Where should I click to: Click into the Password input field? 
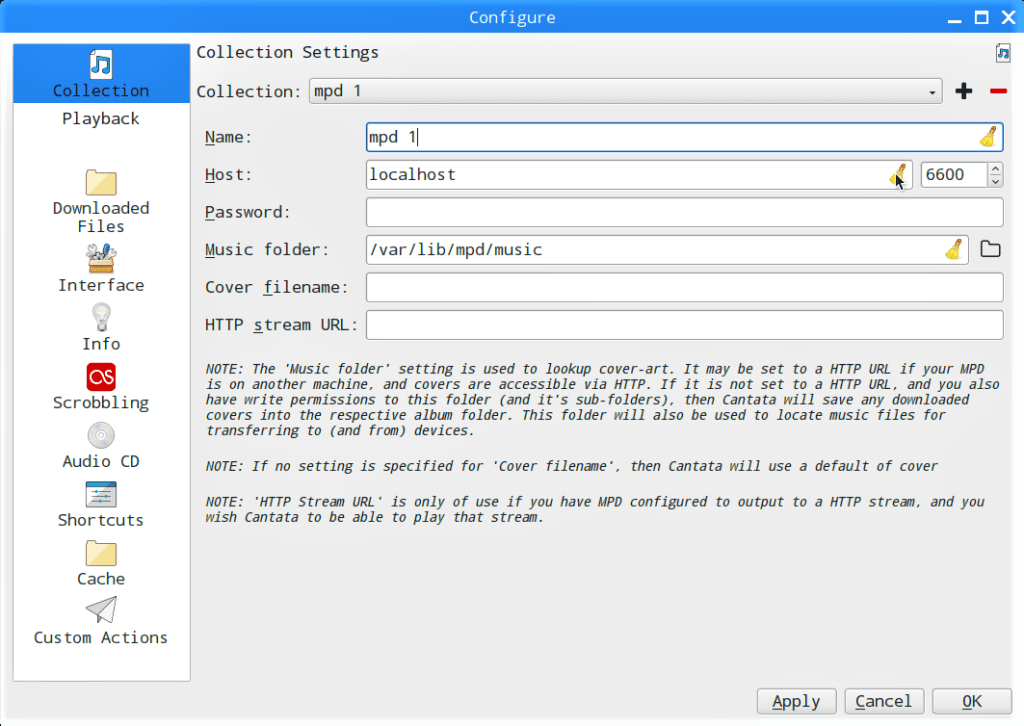pos(684,212)
